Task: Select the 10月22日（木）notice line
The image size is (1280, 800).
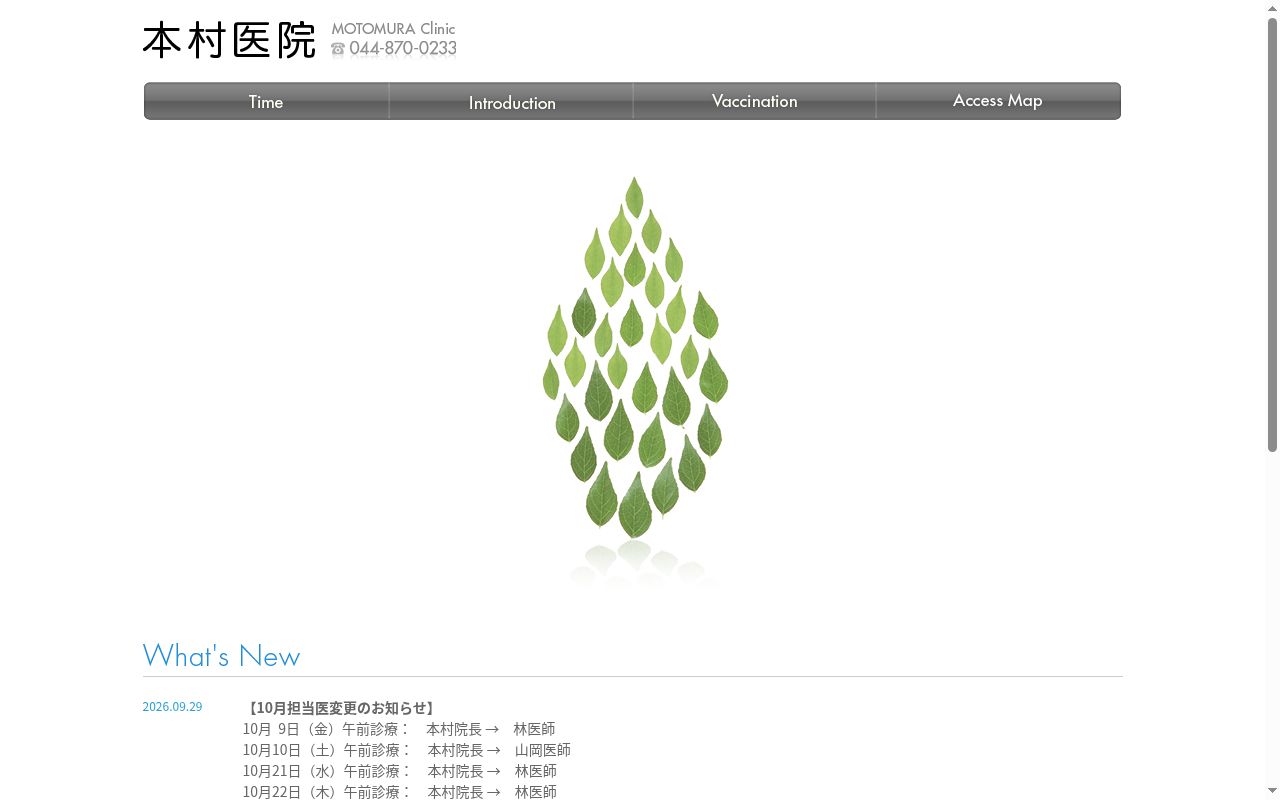Action: click(400, 792)
